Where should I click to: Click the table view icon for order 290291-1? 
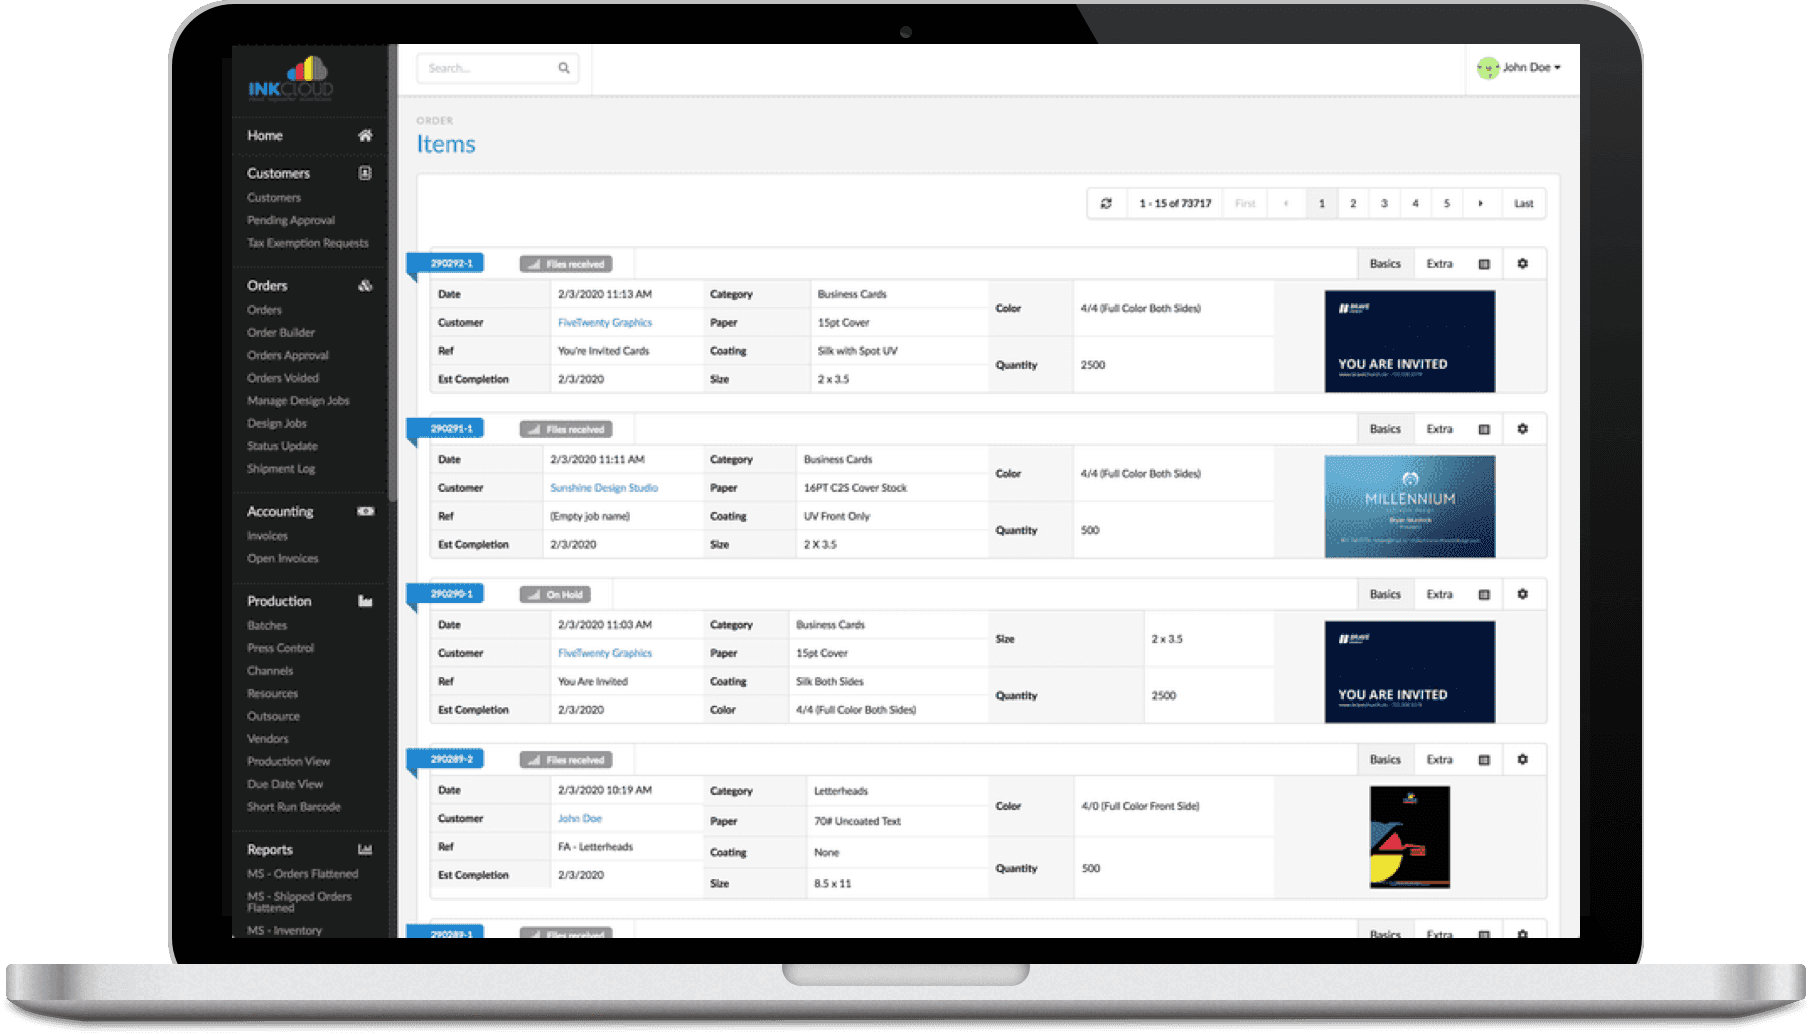1484,429
